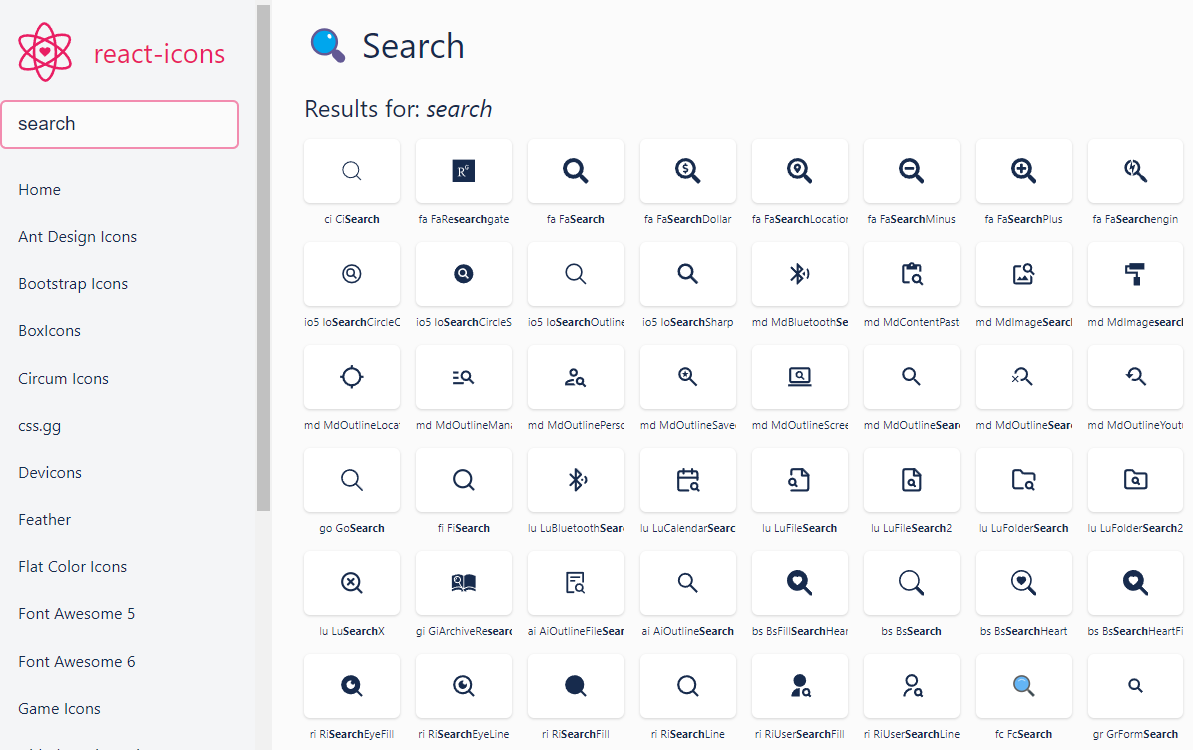
Task: Click the IoSearchCircleSharp icon
Action: pyautogui.click(x=463, y=273)
